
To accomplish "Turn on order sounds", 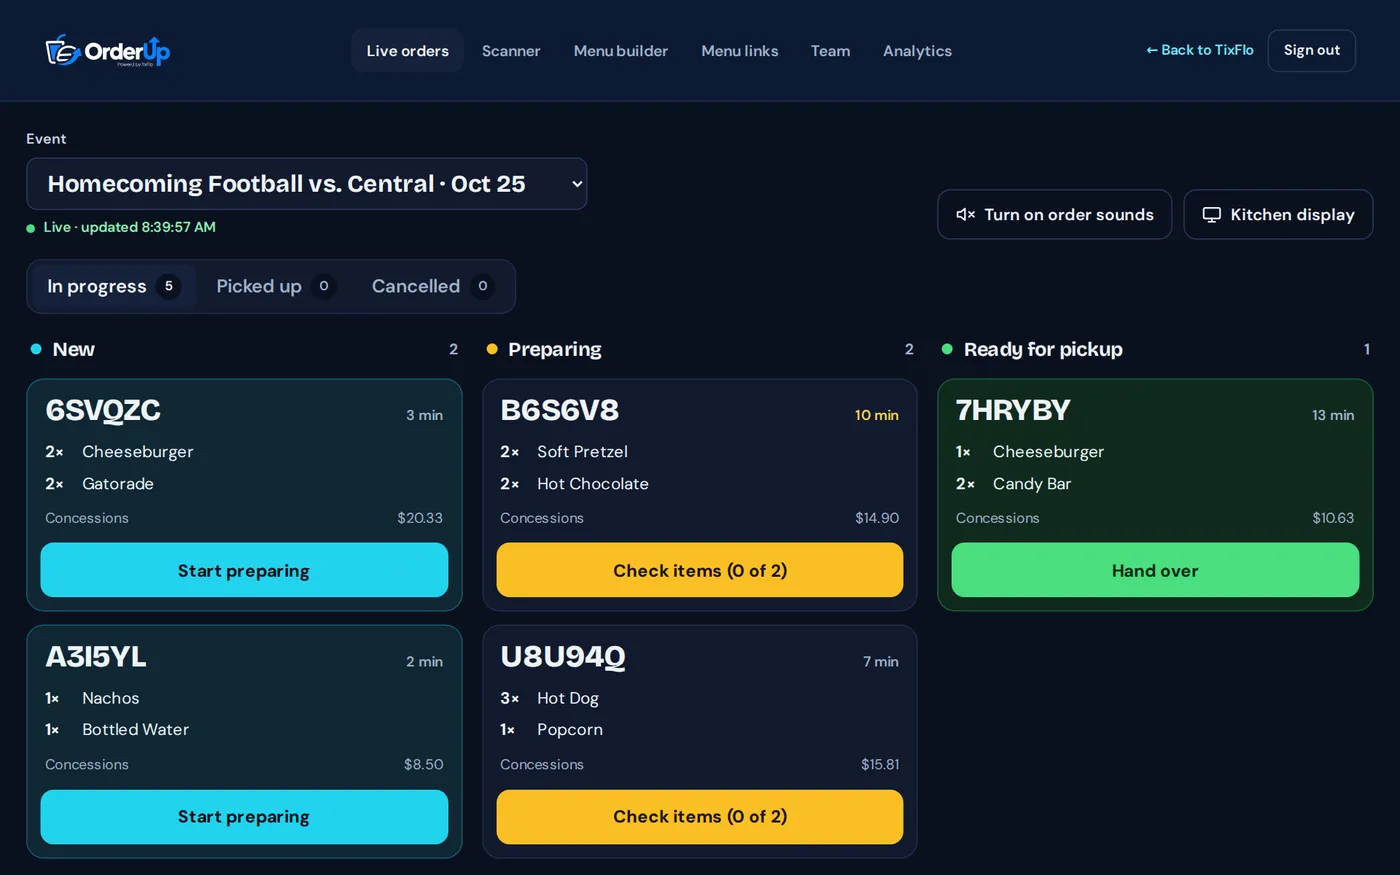I will coord(1054,215).
